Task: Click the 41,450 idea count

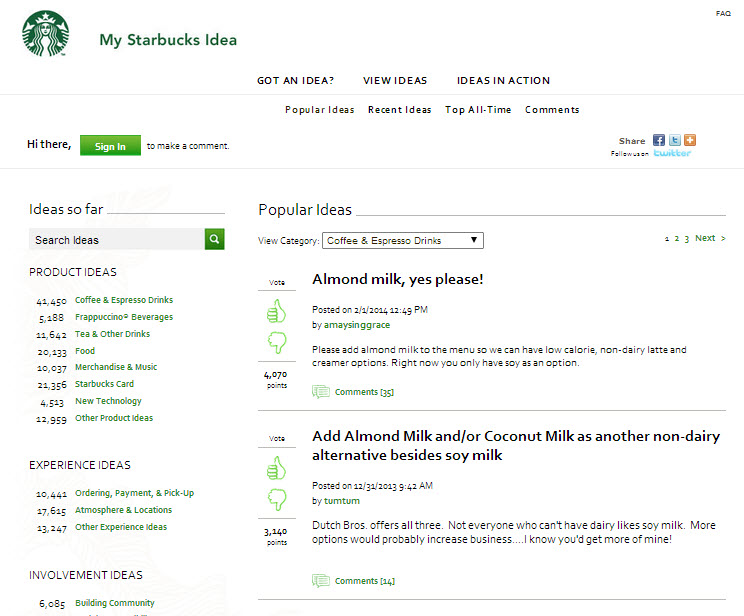Action: [x=51, y=301]
